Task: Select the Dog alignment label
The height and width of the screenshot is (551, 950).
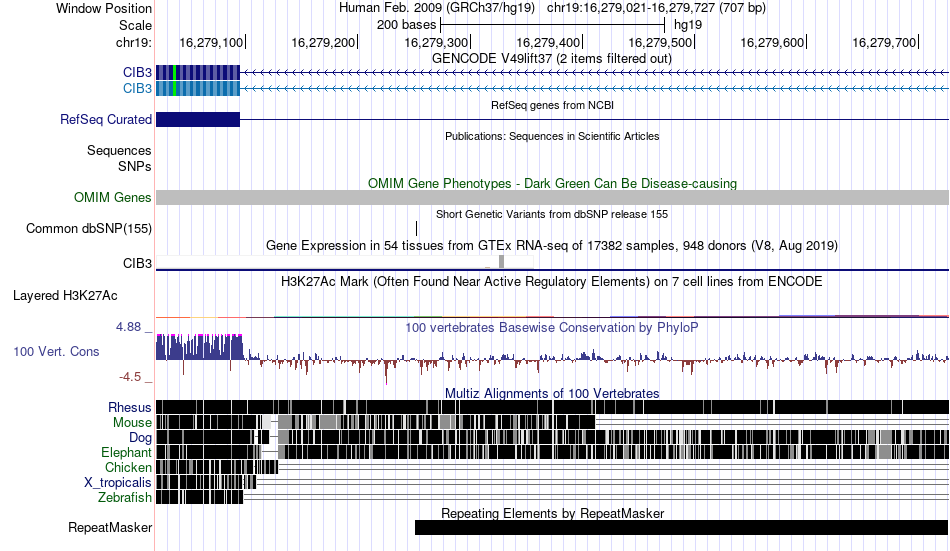Action: (140, 438)
